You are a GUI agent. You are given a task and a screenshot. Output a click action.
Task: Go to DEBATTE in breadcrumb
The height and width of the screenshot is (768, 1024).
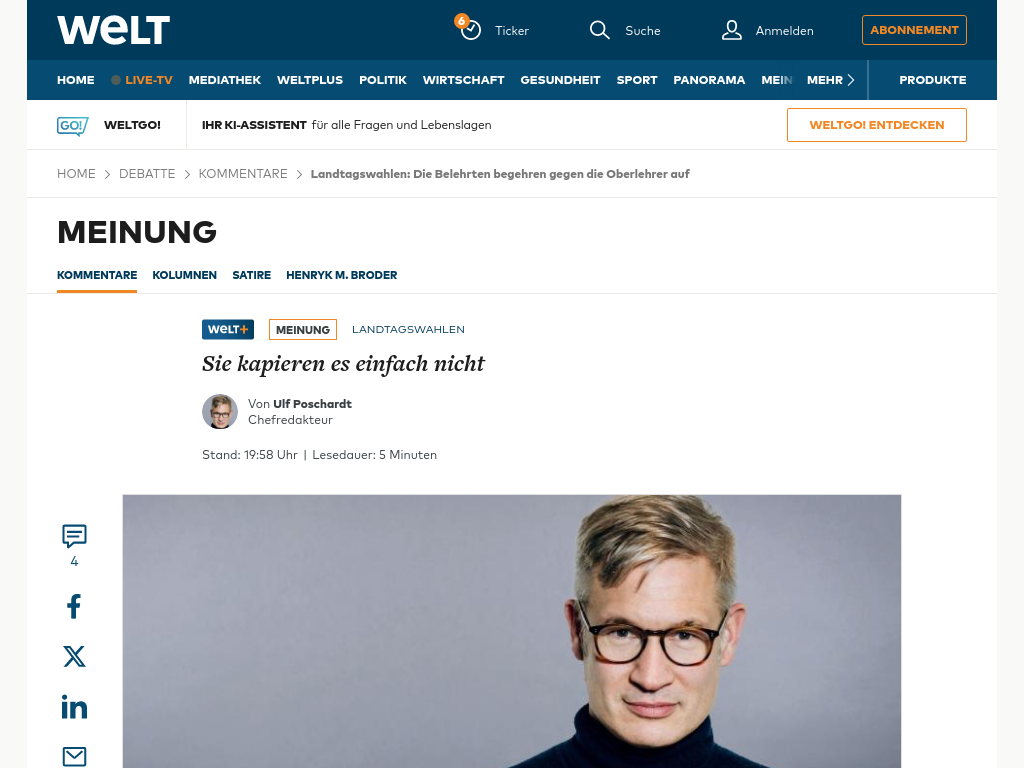(147, 174)
